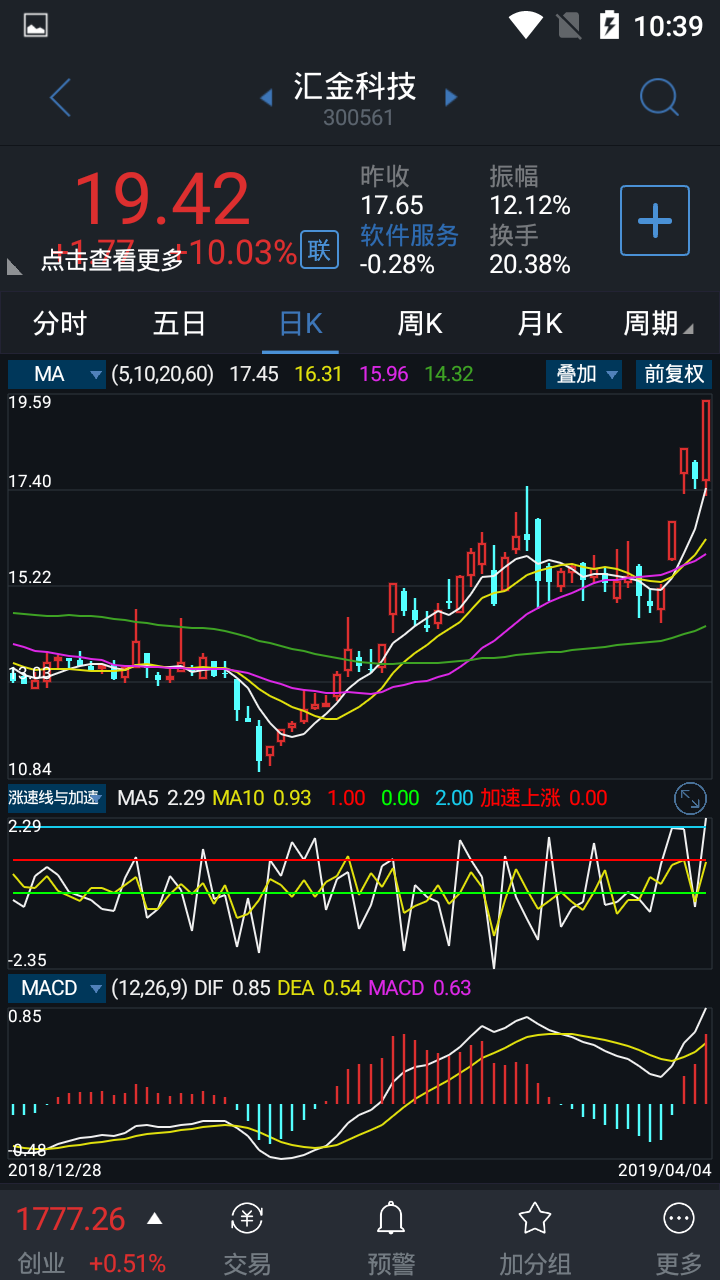Image resolution: width=720 pixels, height=1280 pixels.
Task: Tap the 19.42 current price
Action: pos(162,199)
